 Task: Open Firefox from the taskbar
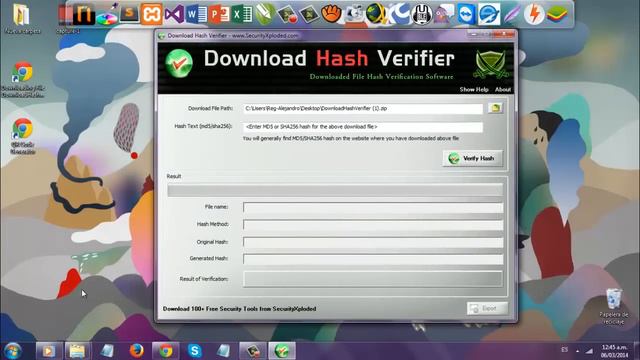click(x=136, y=351)
